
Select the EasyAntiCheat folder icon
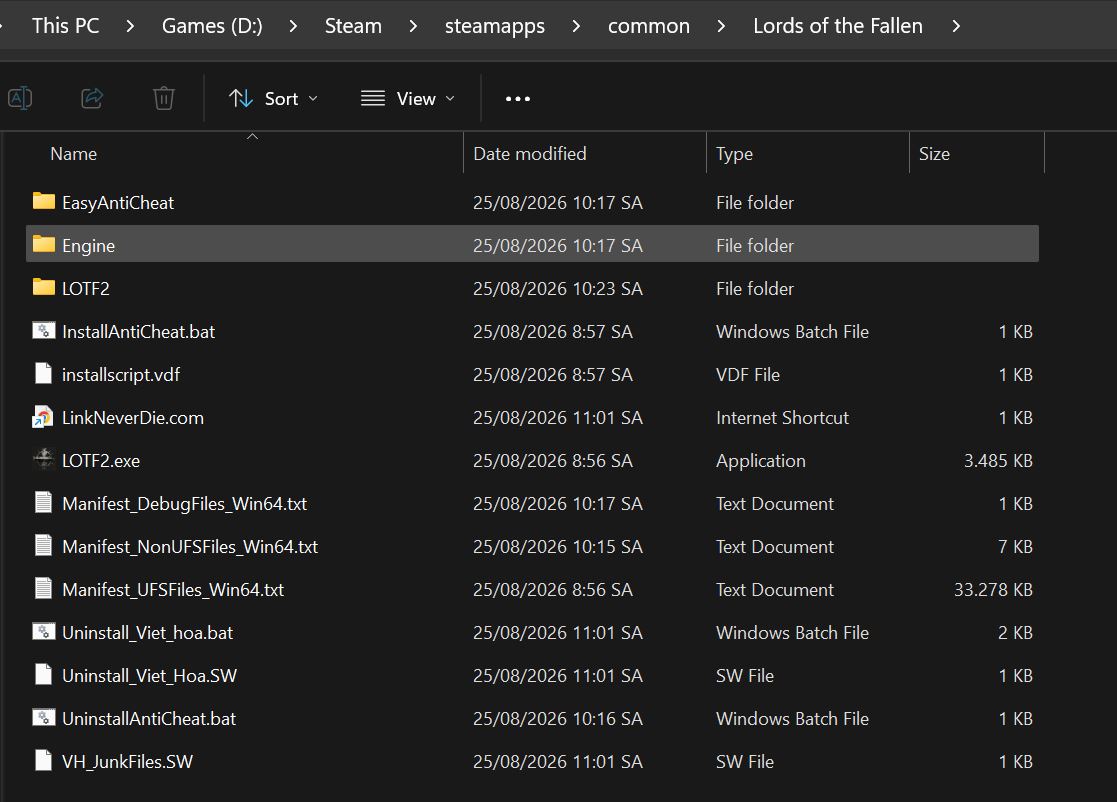click(x=43, y=202)
